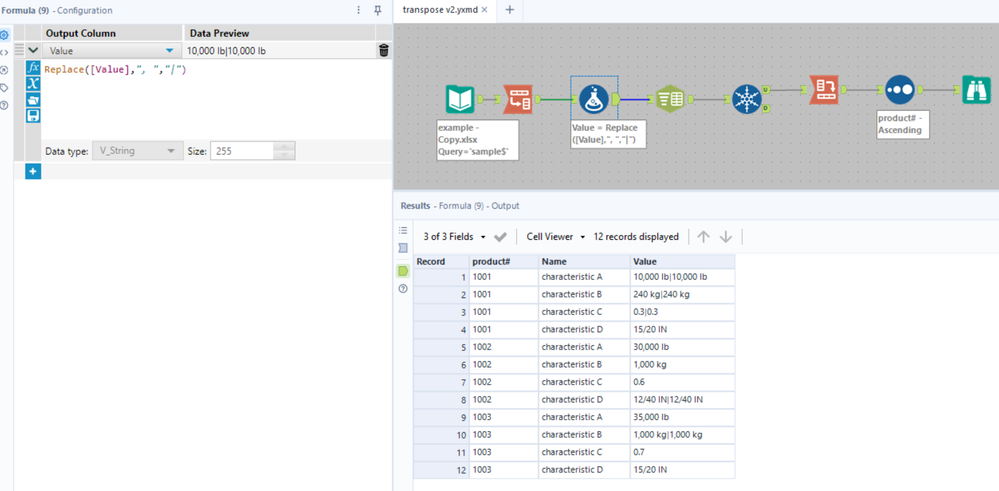Screen dimensions: 999x491
Task: Delete the Value expression with trash icon
Action: pos(384,50)
